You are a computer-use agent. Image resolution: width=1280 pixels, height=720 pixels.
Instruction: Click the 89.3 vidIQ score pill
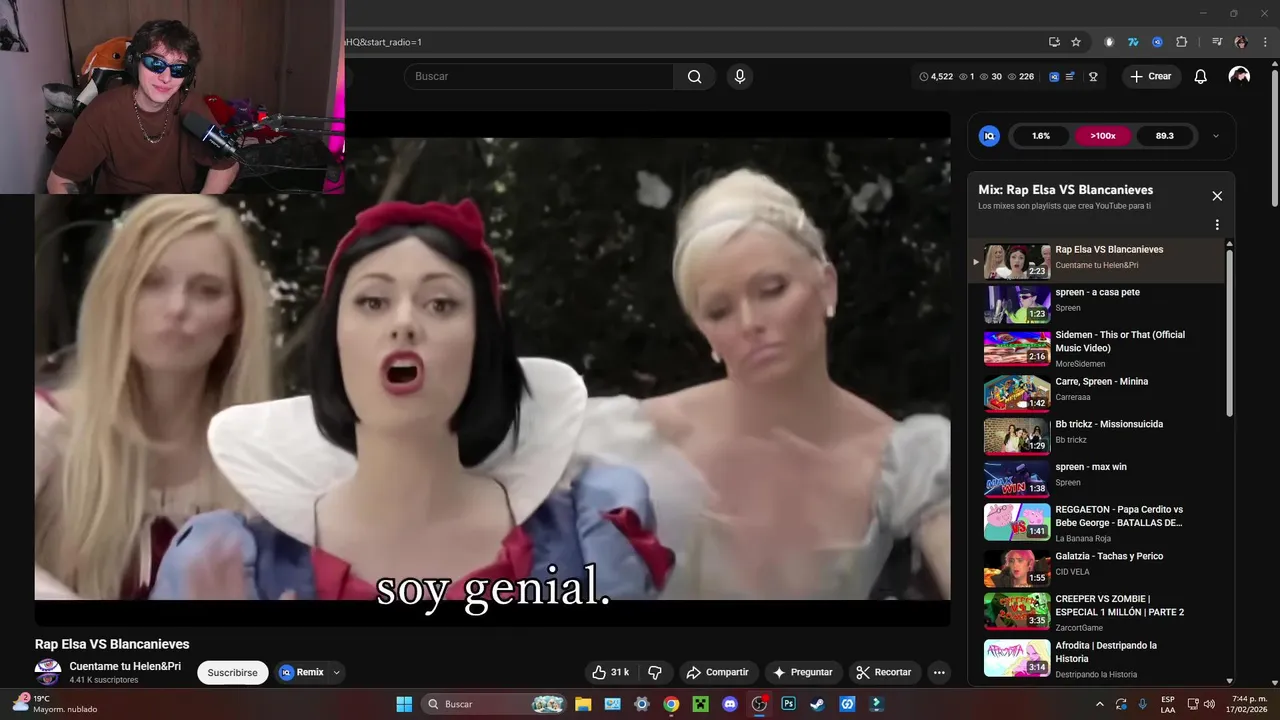[x=1165, y=136]
